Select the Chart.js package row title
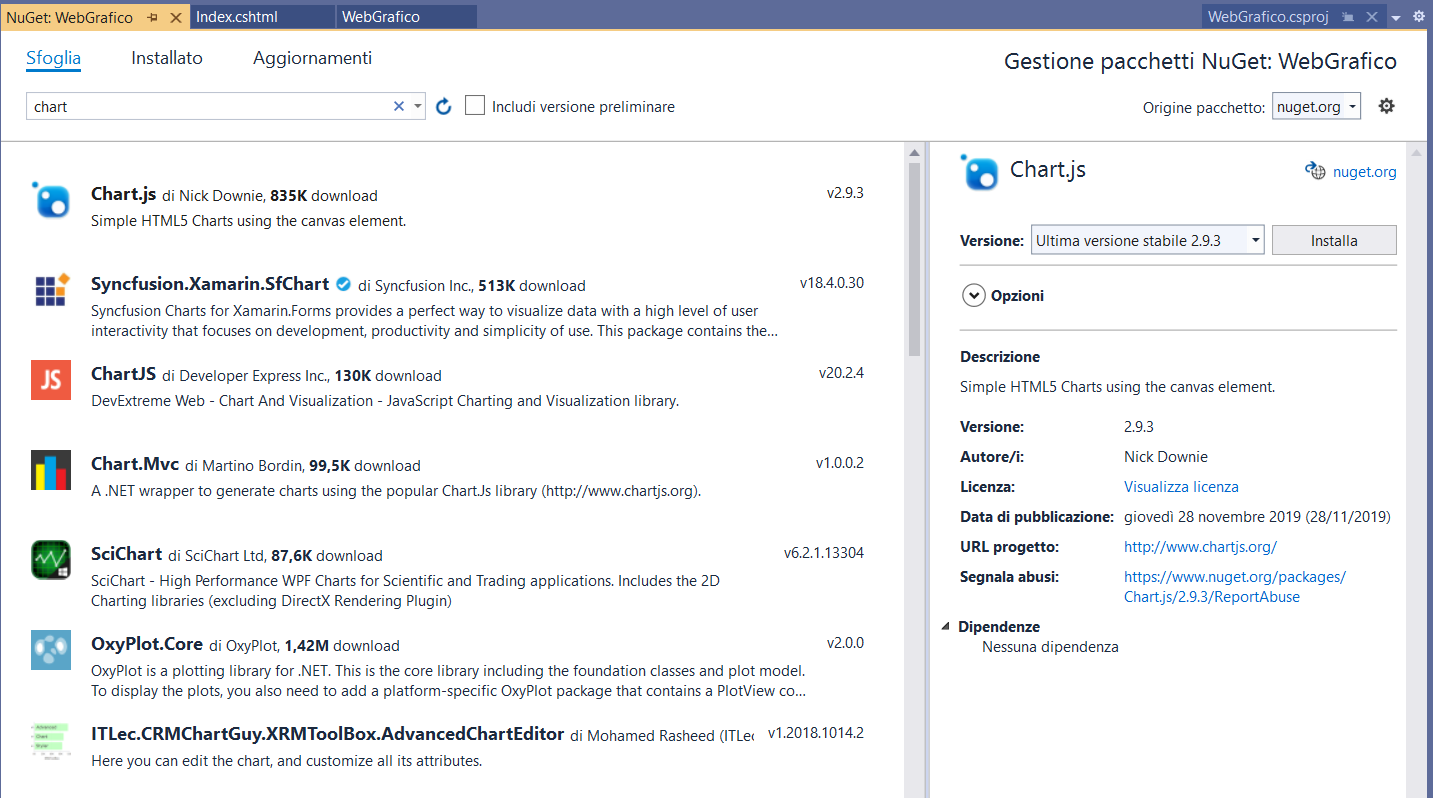Image resolution: width=1433 pixels, height=798 pixels. 123,194
